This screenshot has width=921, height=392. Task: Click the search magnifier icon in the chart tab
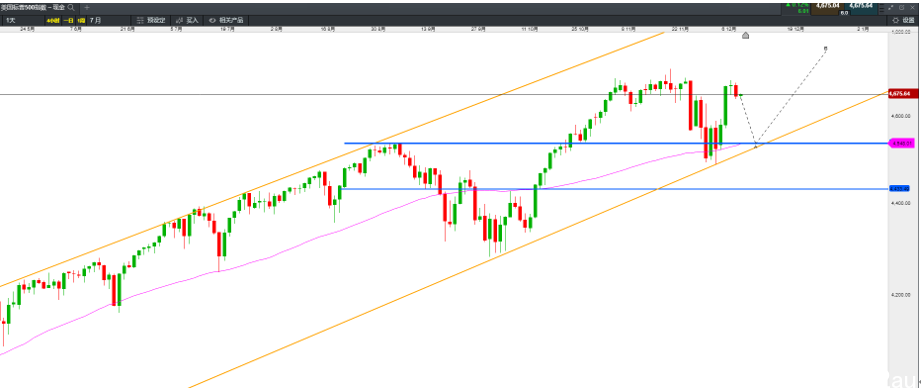click(x=70, y=8)
